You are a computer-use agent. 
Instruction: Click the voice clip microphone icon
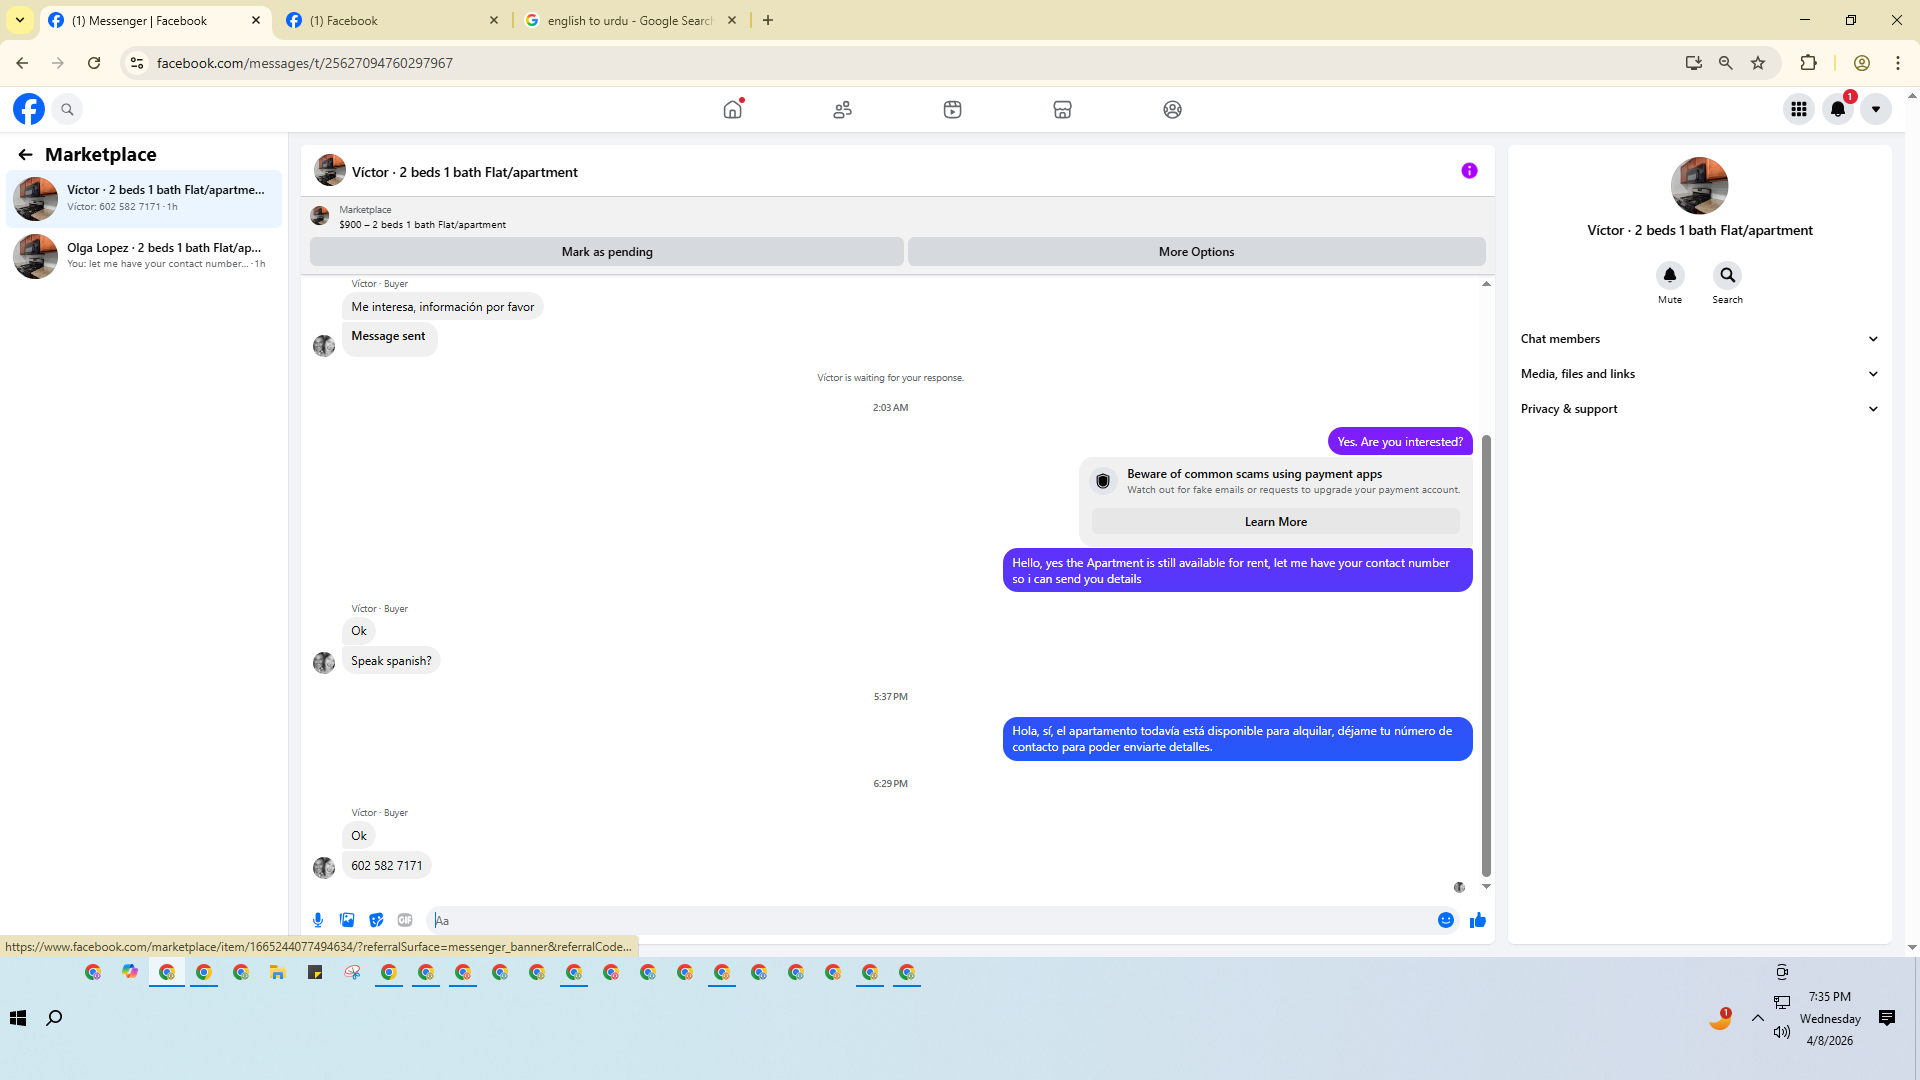pyautogui.click(x=318, y=920)
